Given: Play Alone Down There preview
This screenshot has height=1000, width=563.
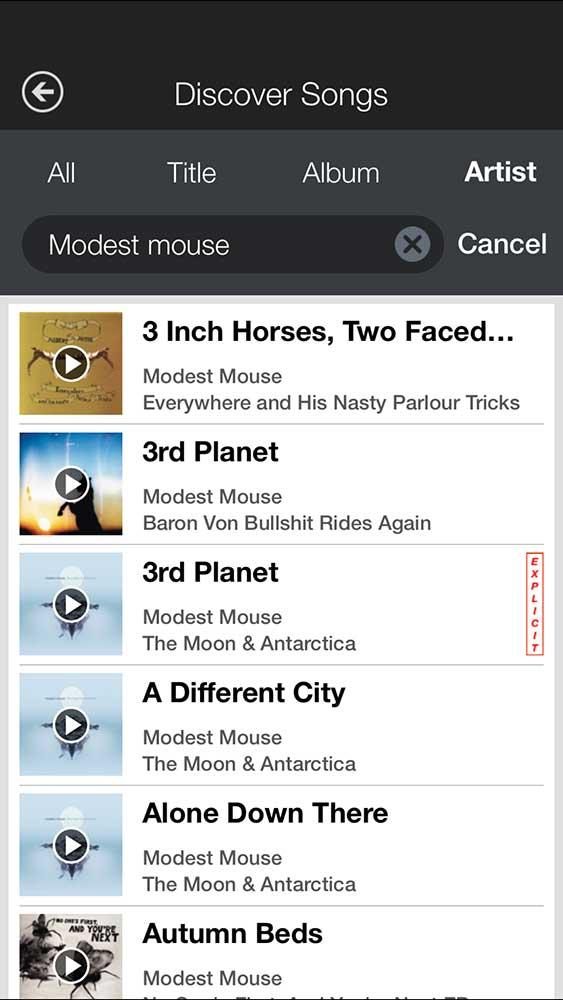Looking at the screenshot, I should pyautogui.click(x=71, y=846).
